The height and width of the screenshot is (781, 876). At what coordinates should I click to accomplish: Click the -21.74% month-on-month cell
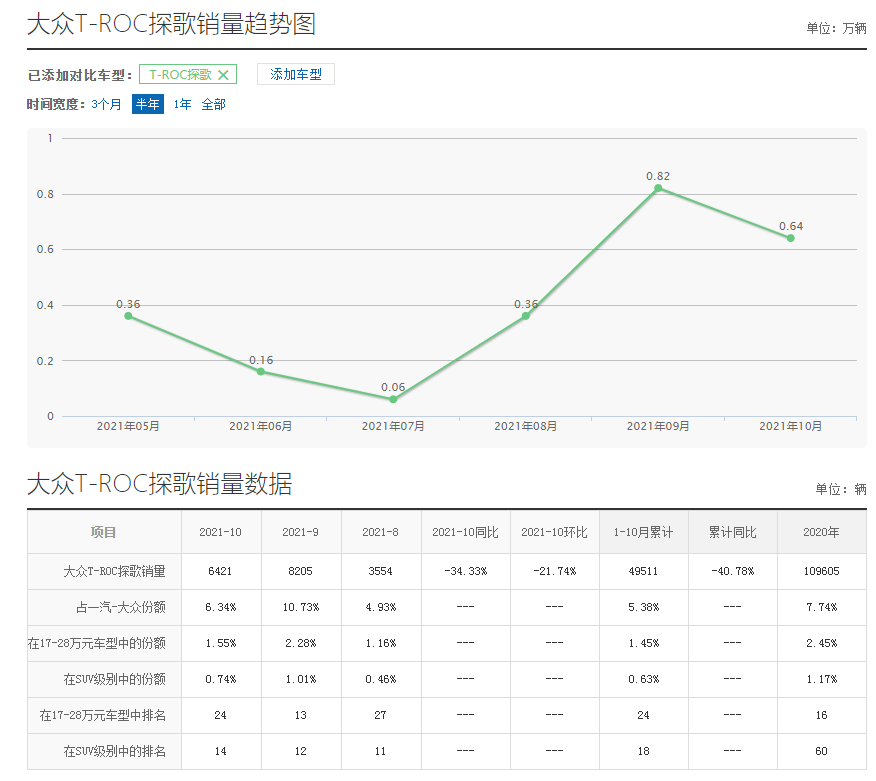(x=554, y=572)
